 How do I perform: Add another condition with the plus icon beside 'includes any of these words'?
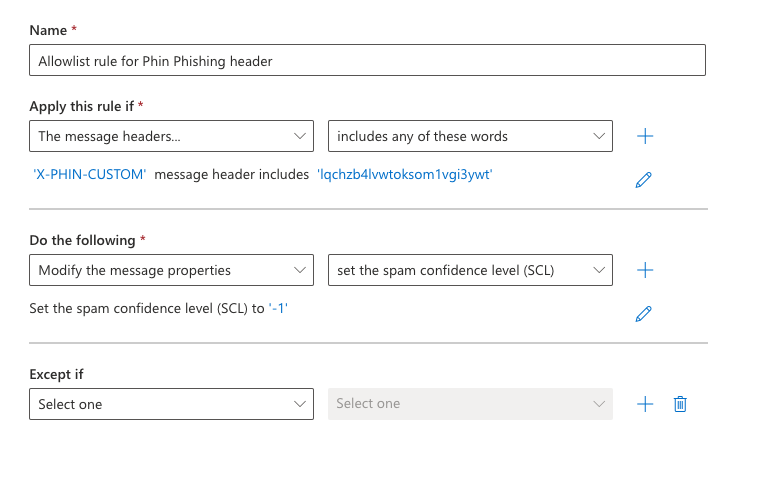(645, 136)
